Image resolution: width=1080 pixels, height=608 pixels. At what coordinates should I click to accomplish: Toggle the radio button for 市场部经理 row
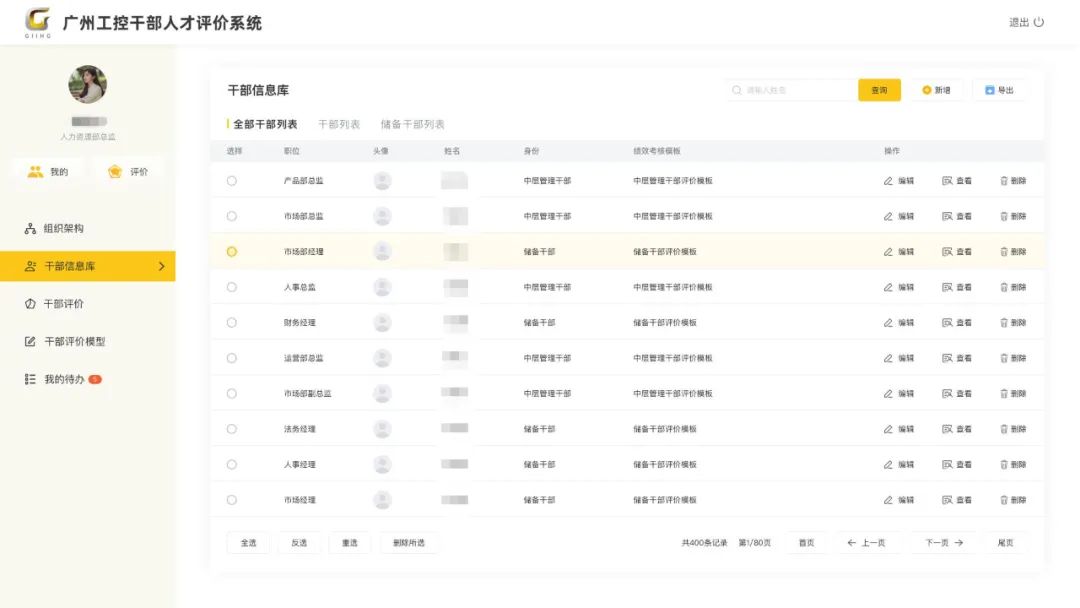[232, 252]
